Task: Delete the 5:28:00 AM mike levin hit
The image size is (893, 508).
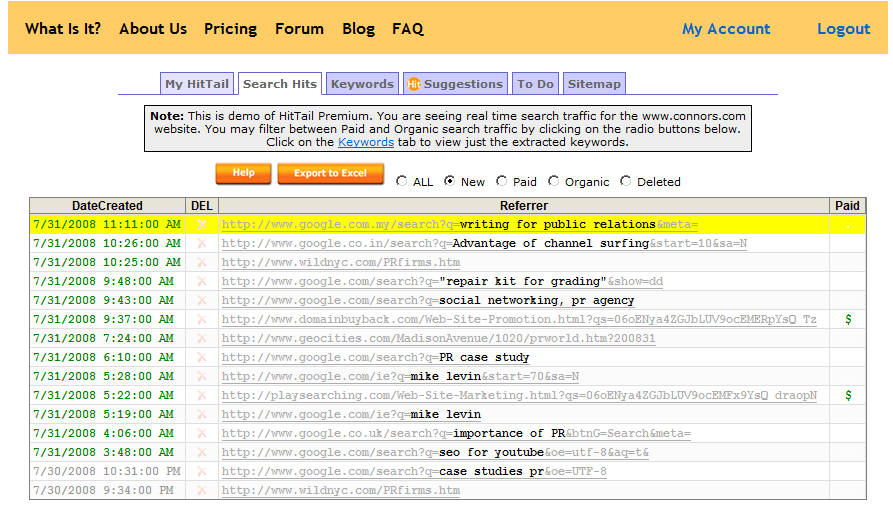Action: (202, 376)
